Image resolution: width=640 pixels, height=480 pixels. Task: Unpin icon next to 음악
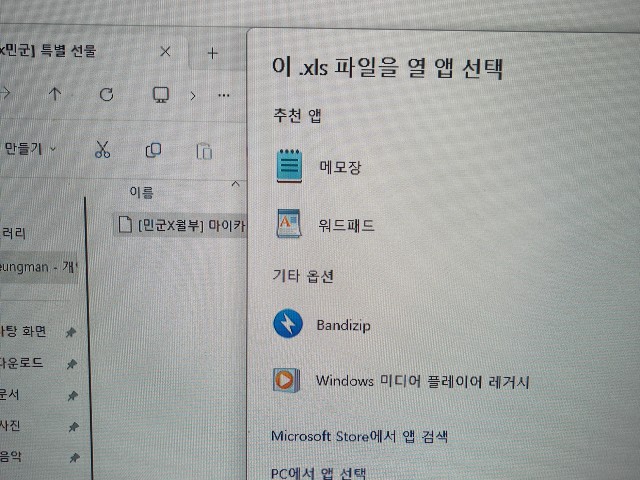pos(75,458)
